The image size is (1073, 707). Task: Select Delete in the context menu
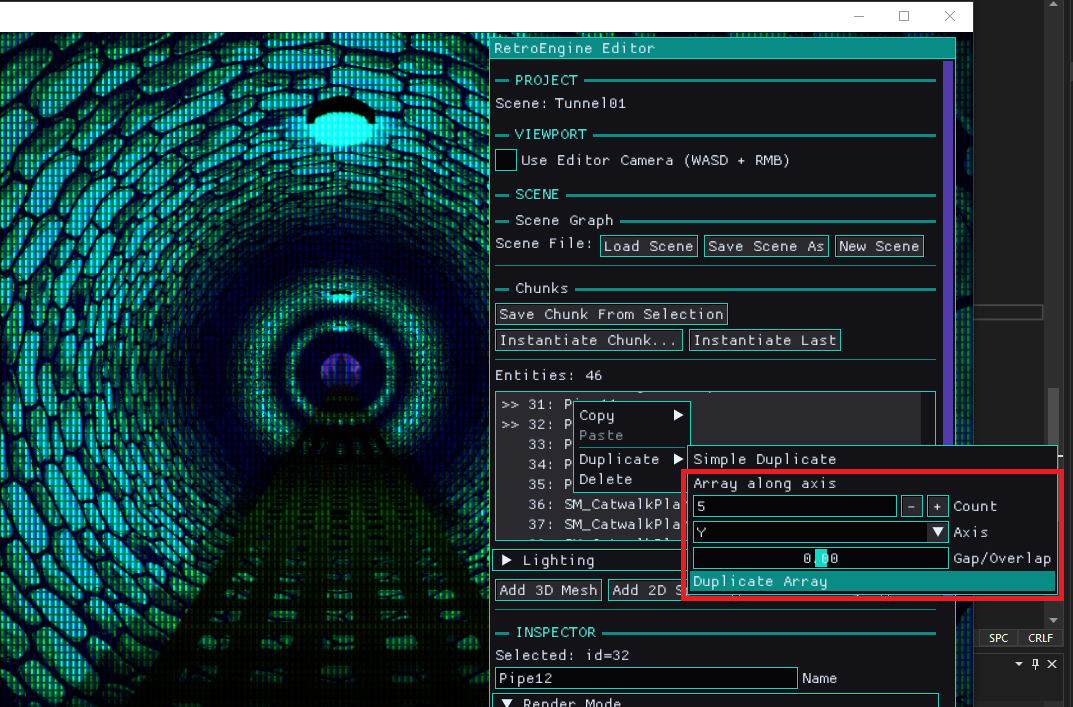point(605,480)
